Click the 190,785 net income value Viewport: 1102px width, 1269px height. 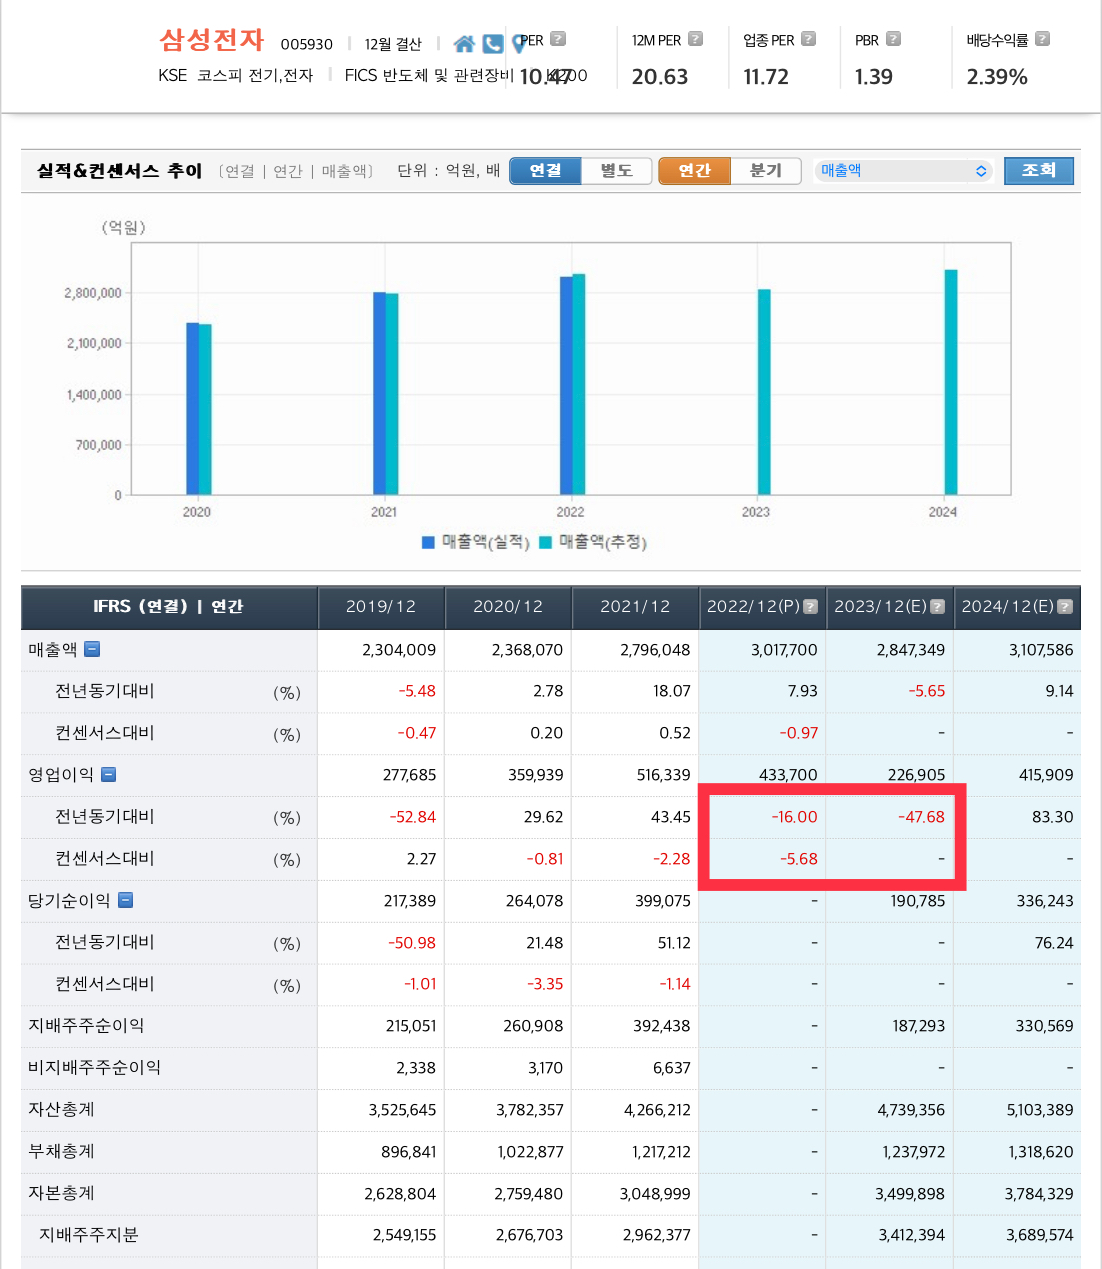click(918, 901)
